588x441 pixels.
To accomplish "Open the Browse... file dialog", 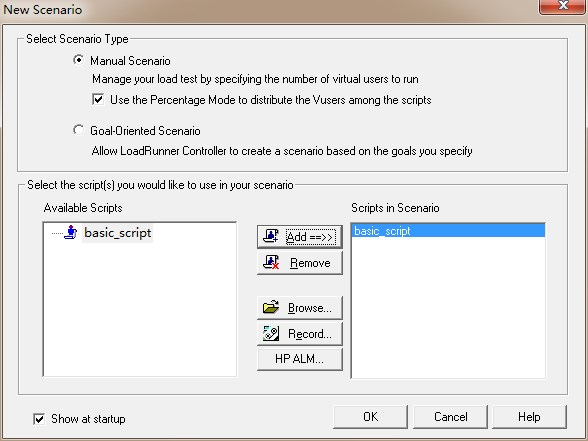I will (x=300, y=308).
